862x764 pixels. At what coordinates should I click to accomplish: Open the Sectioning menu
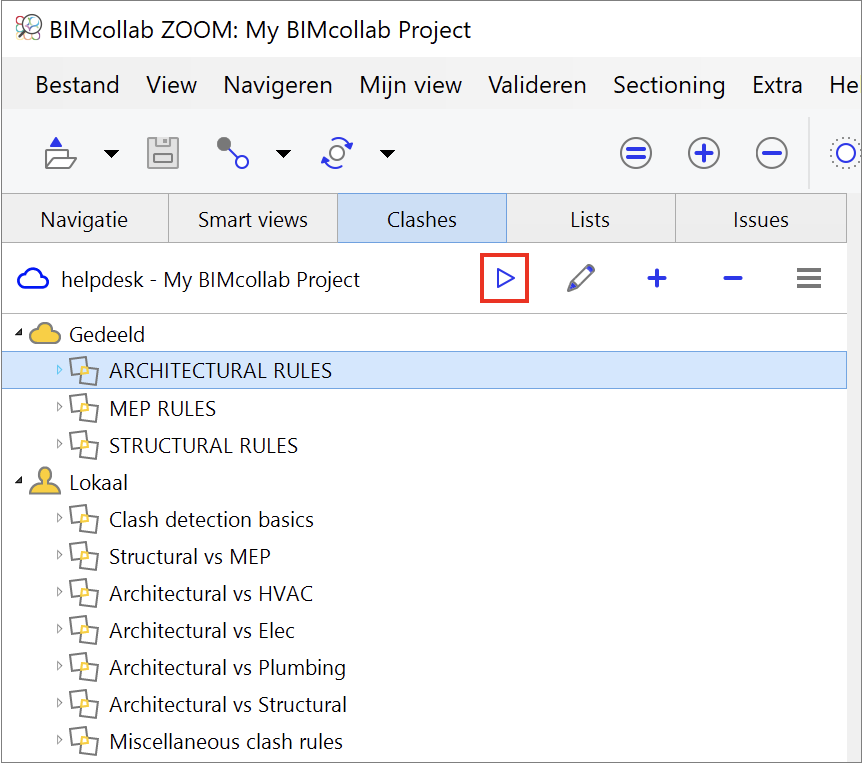pyautogui.click(x=669, y=85)
